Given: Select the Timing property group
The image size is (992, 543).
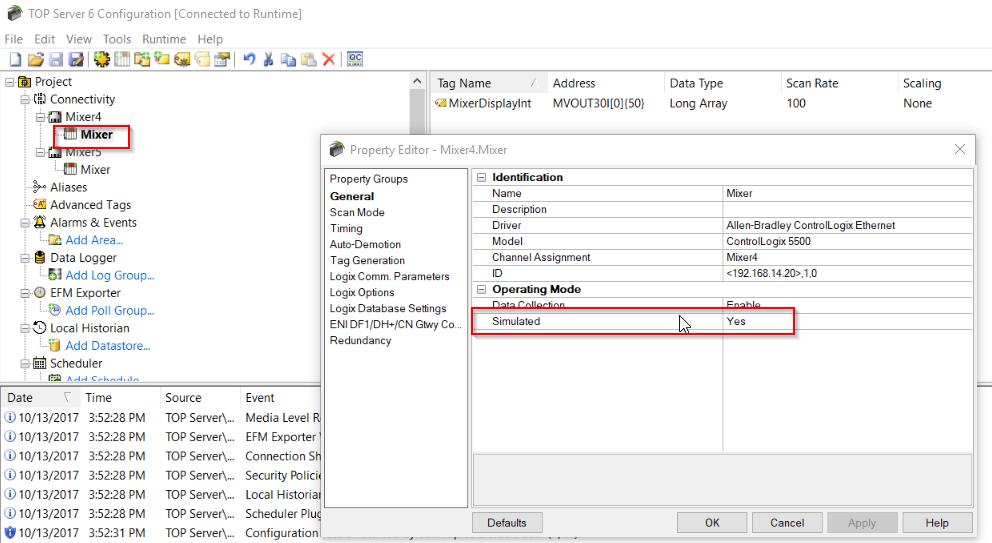Looking at the screenshot, I should [346, 228].
